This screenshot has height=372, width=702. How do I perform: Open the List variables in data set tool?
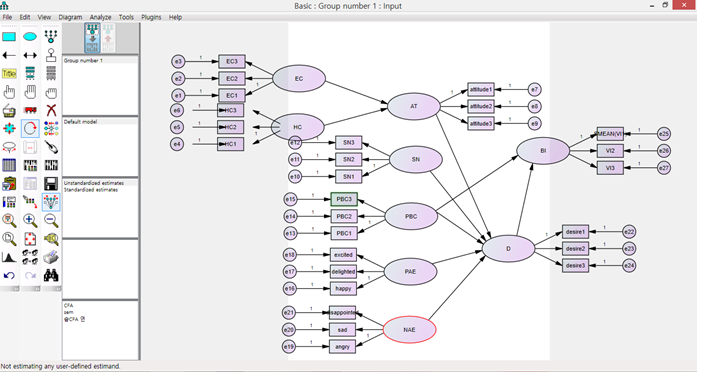tap(51, 73)
